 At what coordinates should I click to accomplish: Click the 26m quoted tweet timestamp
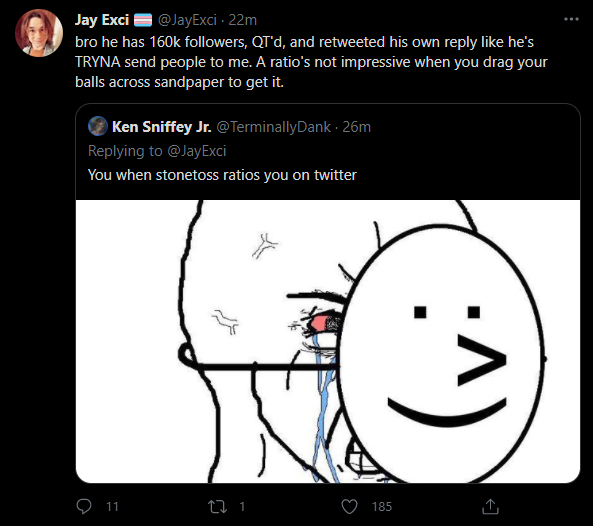[357, 127]
